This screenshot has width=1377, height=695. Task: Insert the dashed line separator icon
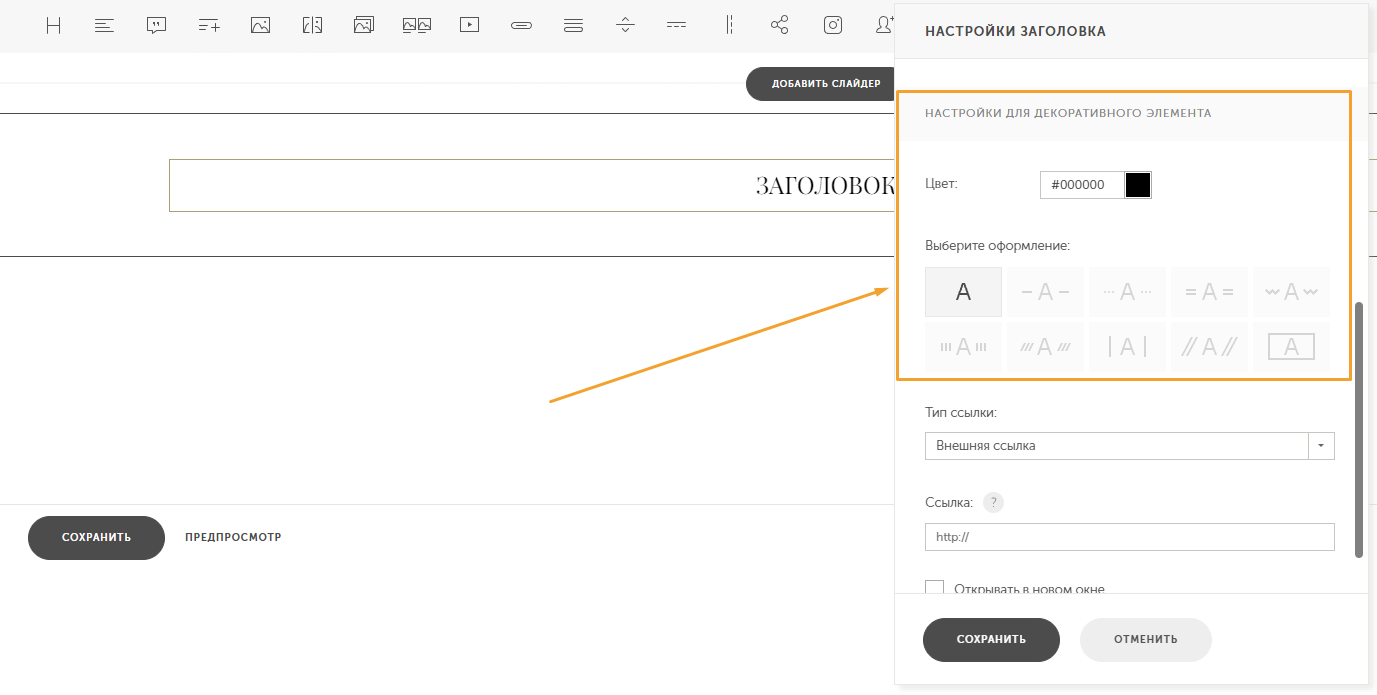[676, 26]
